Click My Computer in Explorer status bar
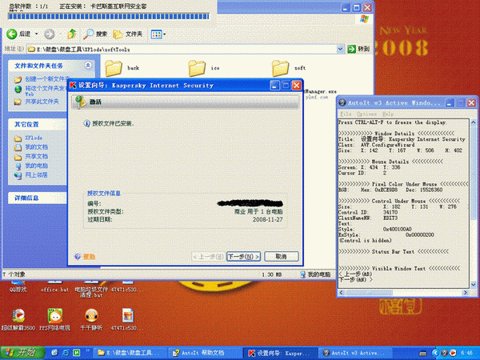 315,274
